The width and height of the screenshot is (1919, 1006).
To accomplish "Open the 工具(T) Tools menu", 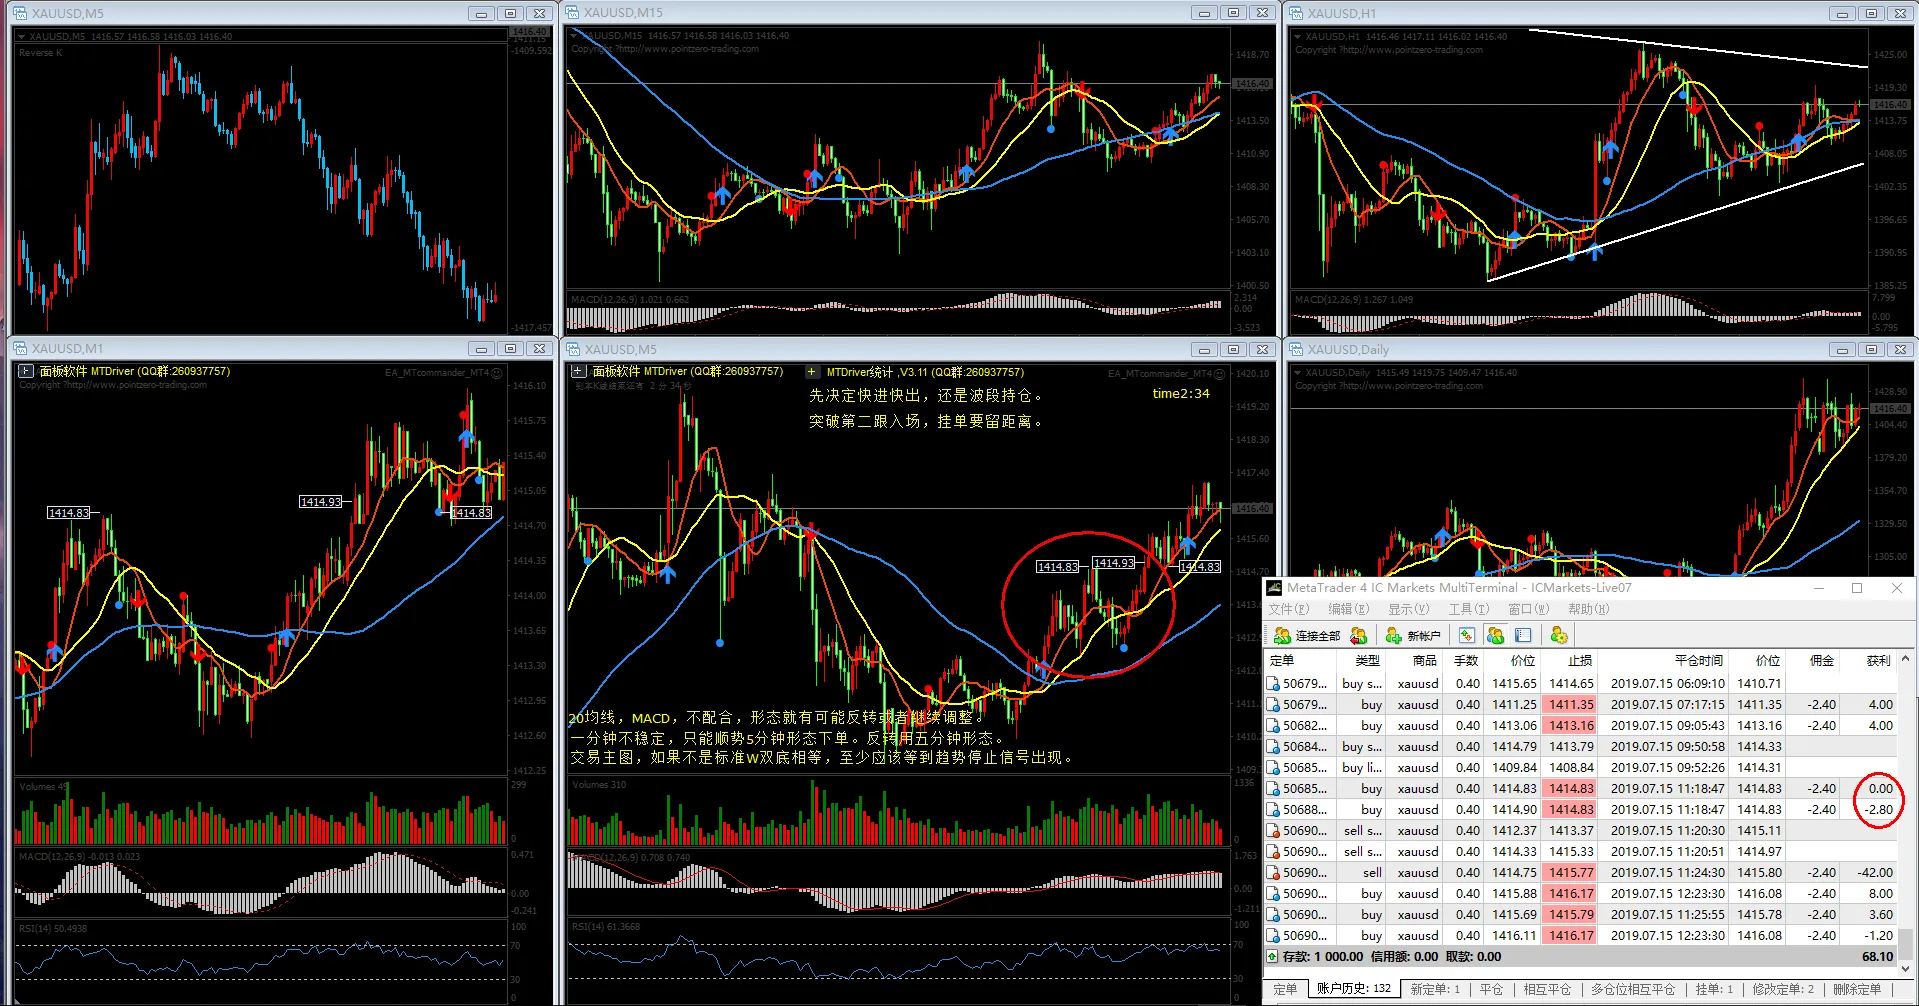I will click(1469, 609).
